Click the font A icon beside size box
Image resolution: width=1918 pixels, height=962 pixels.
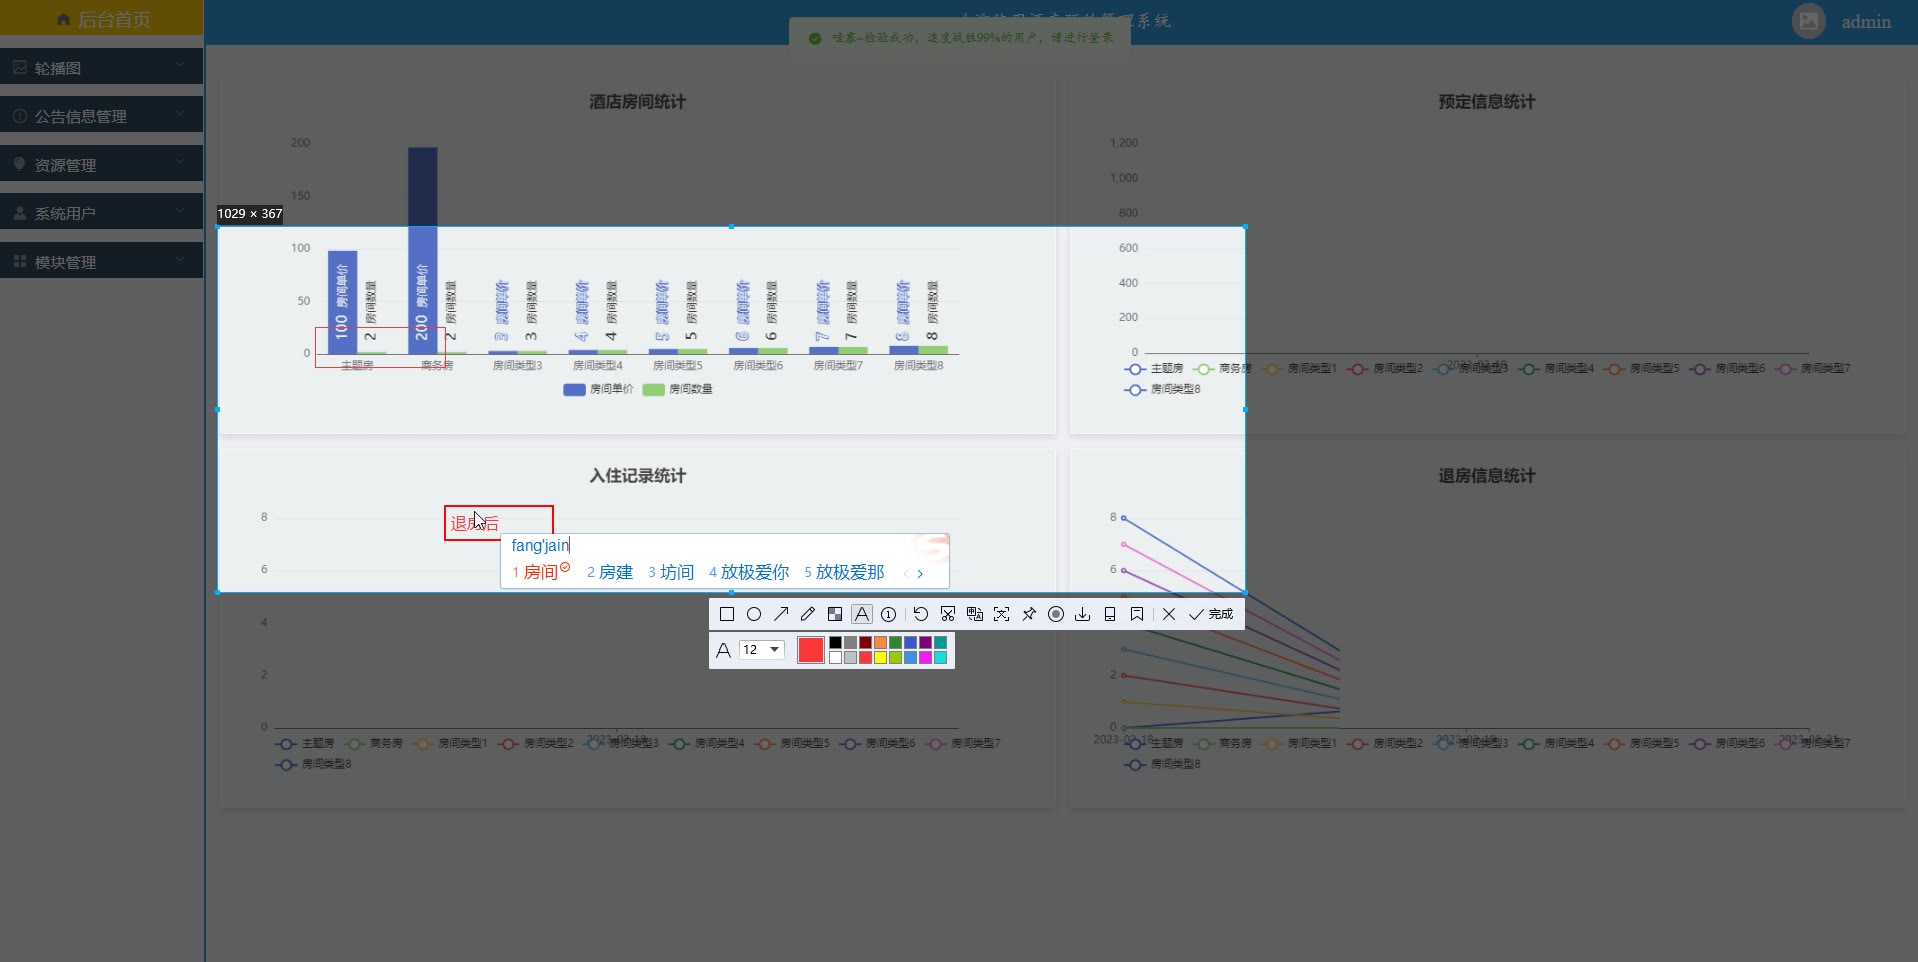pos(724,650)
